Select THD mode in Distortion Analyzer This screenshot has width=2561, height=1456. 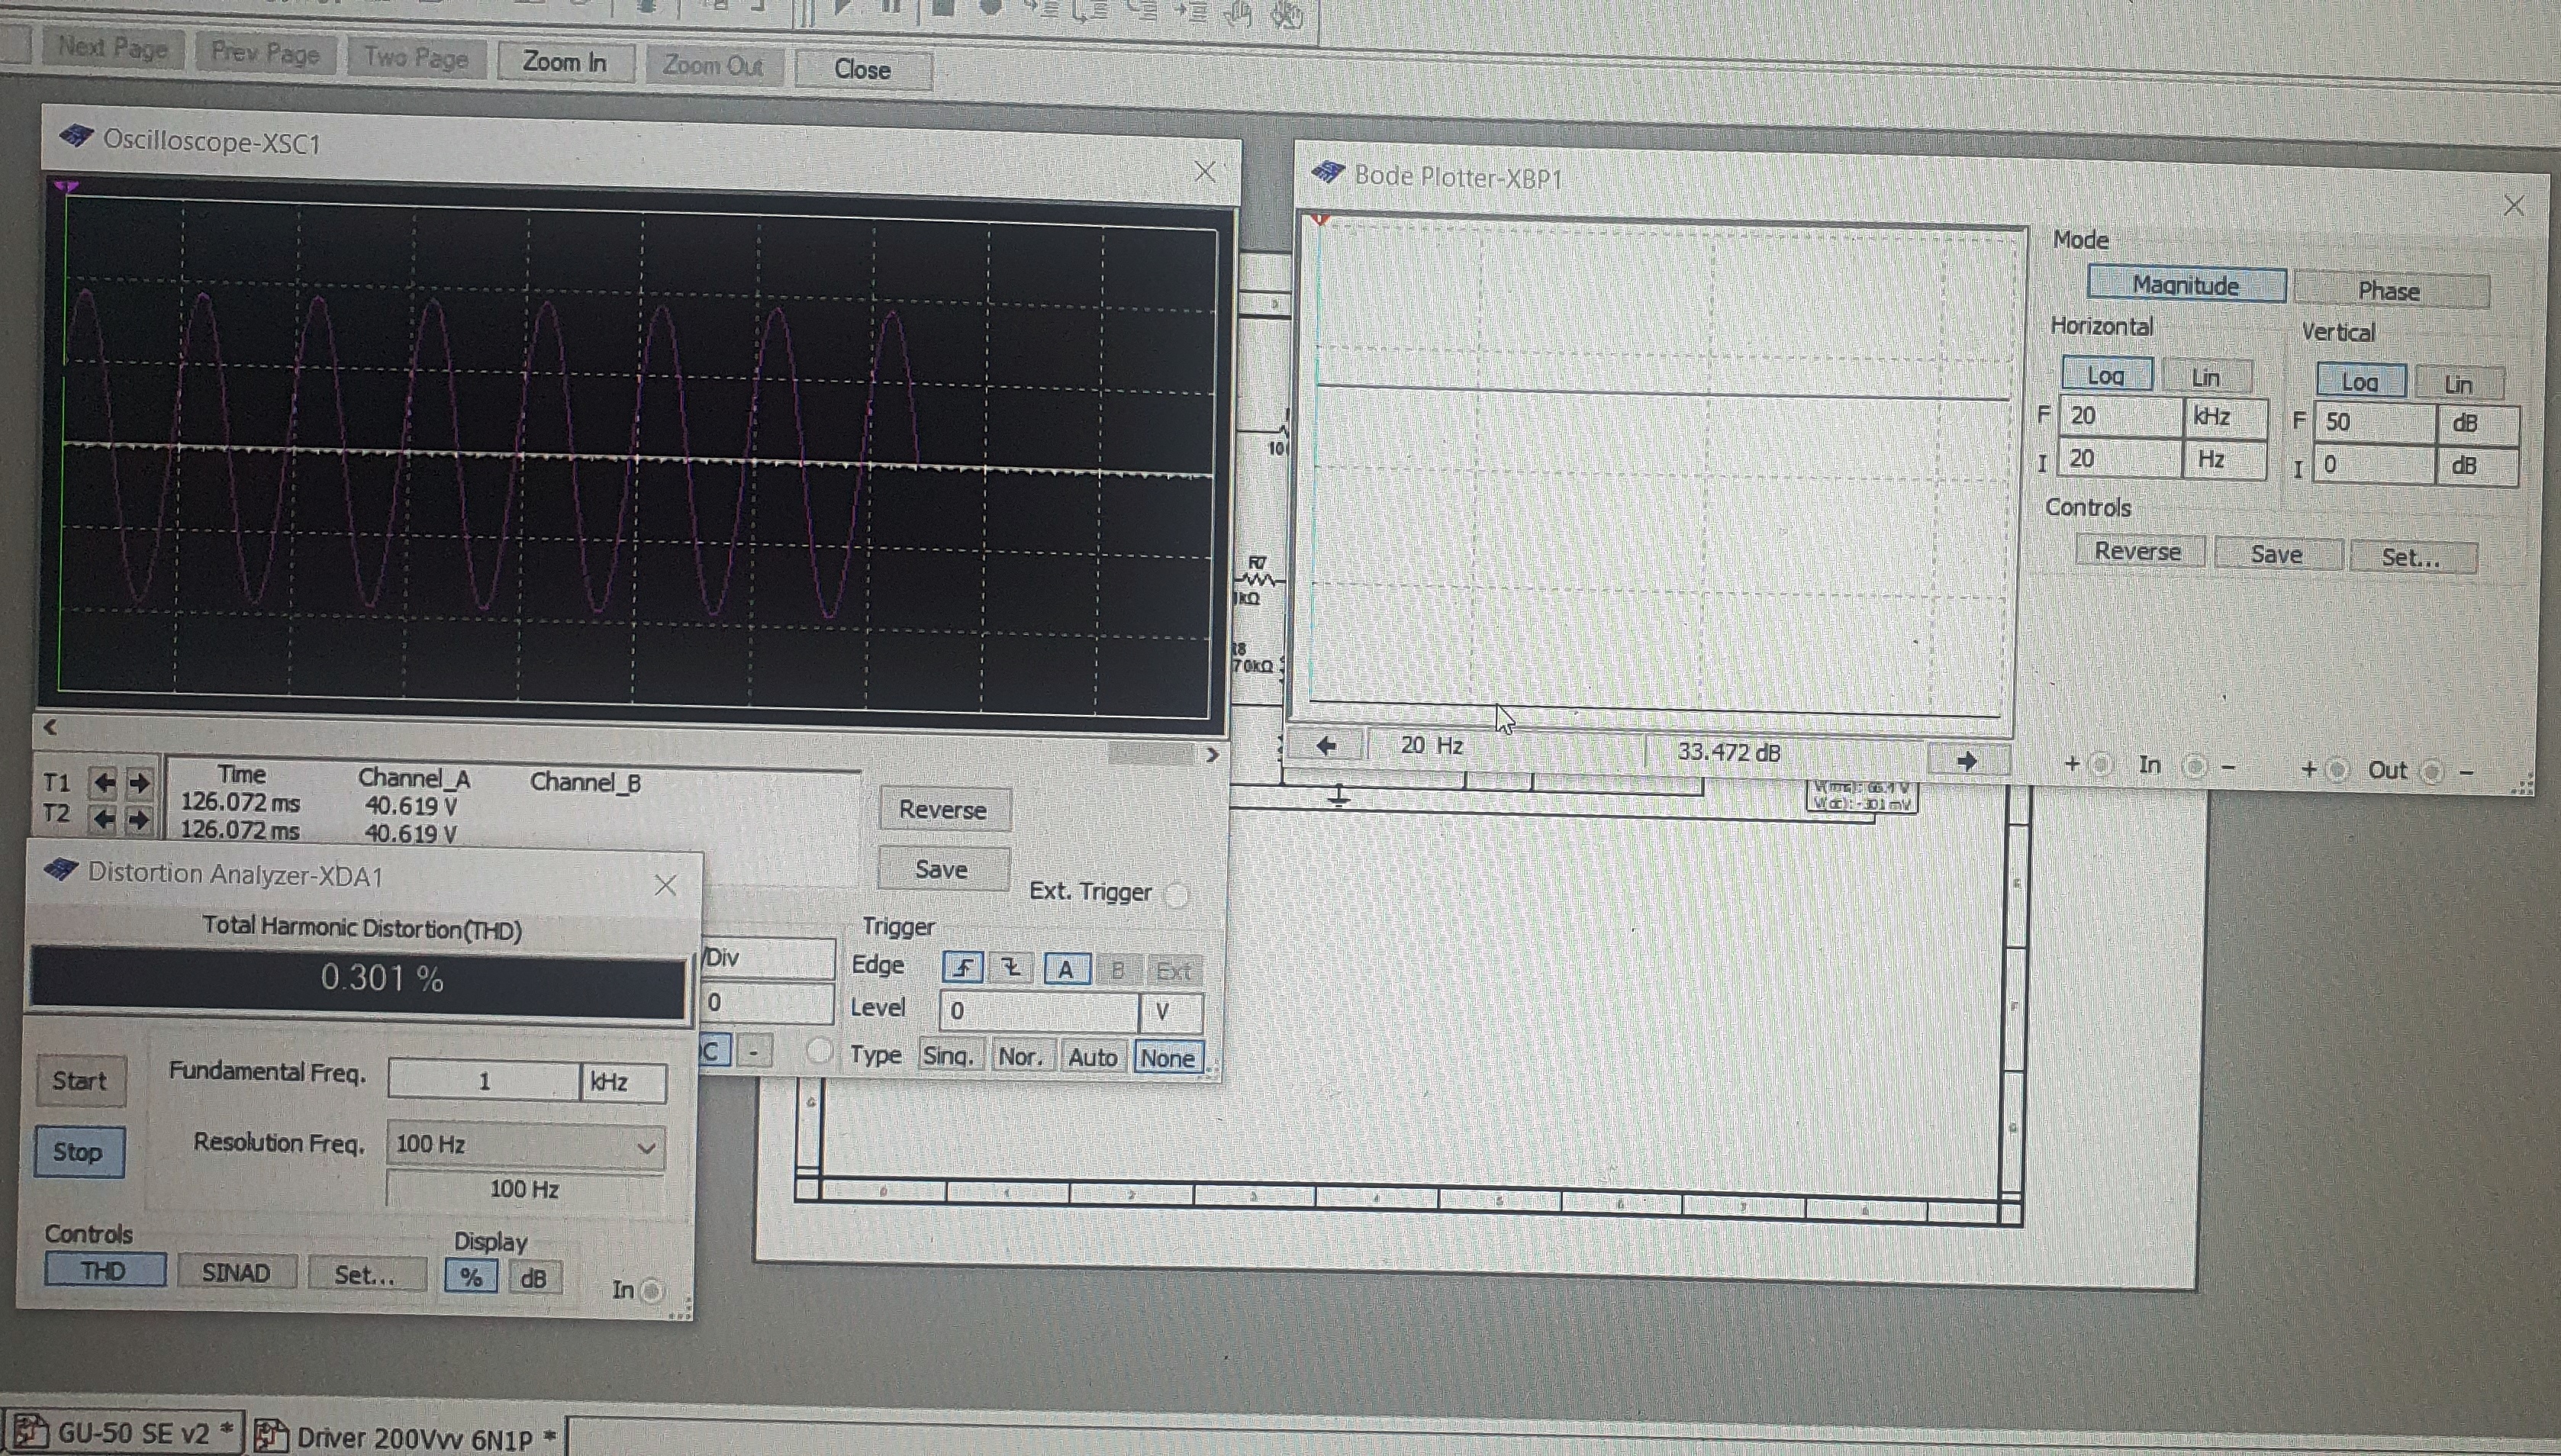coord(104,1270)
